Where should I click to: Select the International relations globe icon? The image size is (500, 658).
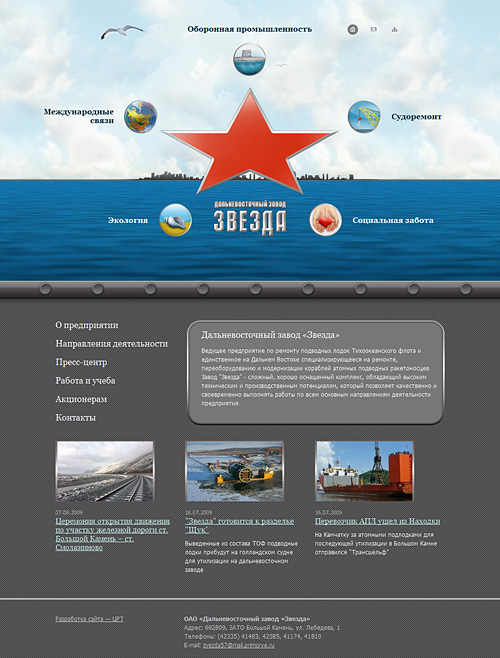(141, 117)
